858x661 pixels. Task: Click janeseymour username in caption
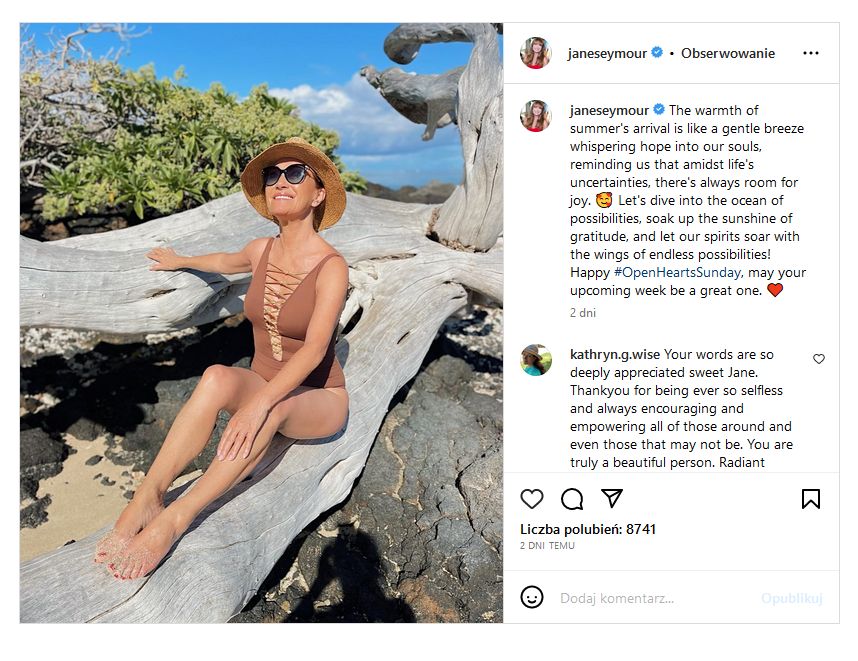(608, 110)
